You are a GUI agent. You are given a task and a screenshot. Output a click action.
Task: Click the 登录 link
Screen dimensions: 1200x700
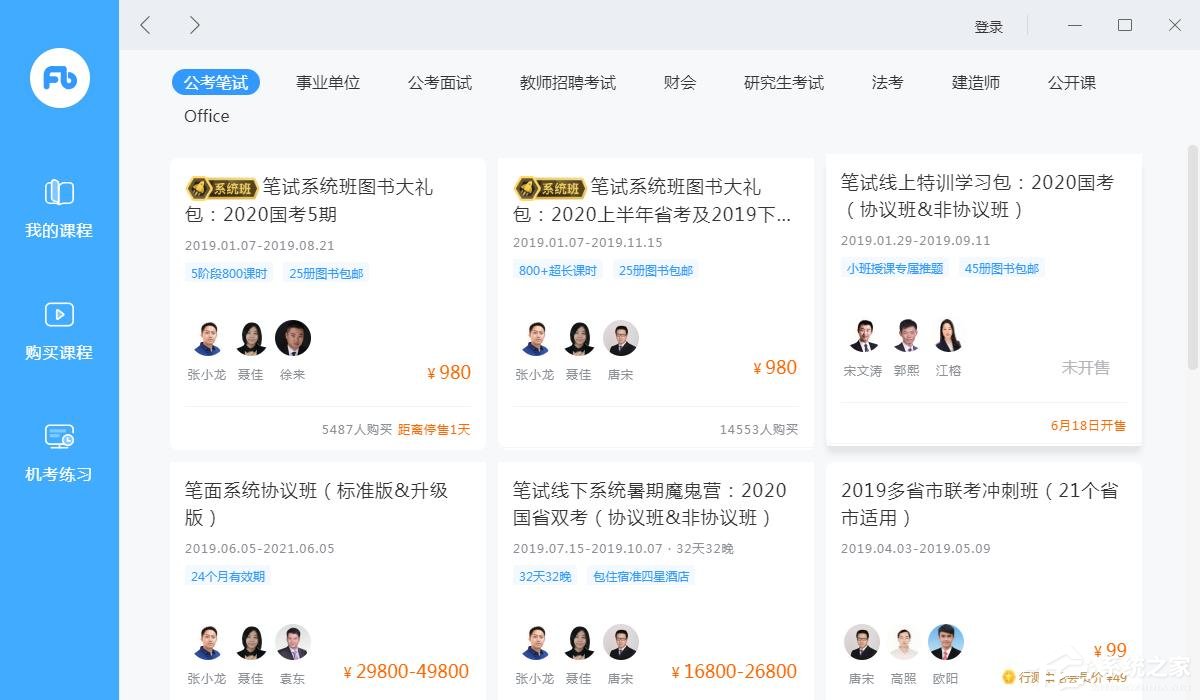click(x=989, y=26)
